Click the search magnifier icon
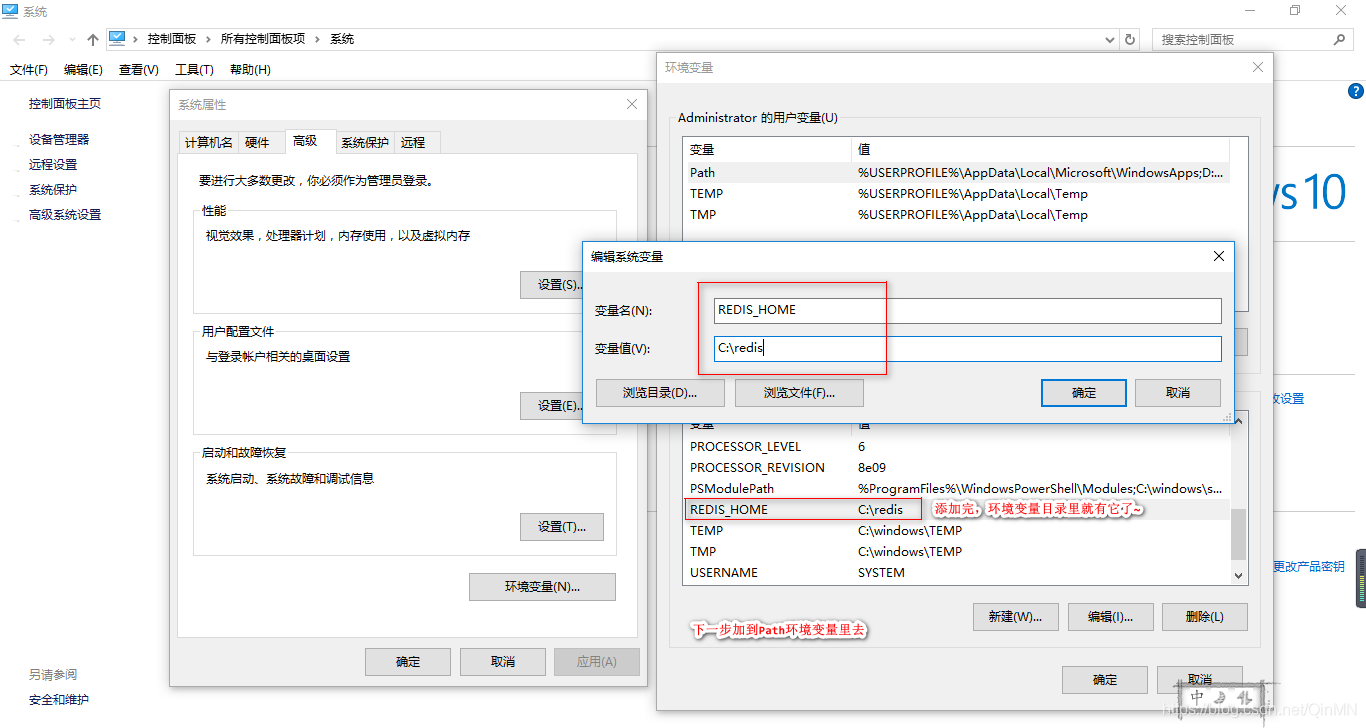1366x728 pixels. [1340, 39]
